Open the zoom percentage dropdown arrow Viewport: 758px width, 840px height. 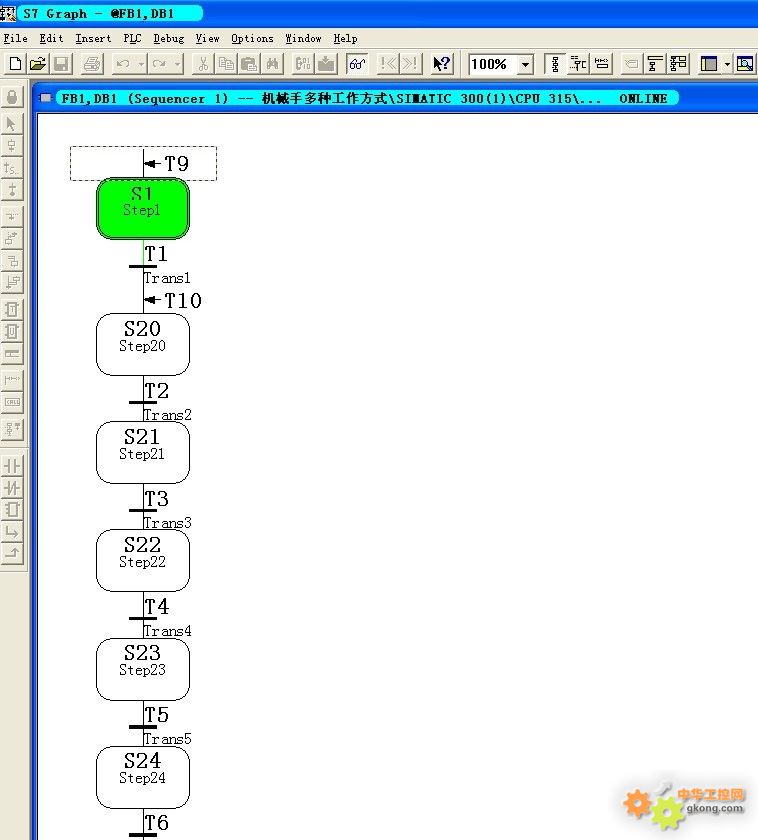[x=526, y=64]
